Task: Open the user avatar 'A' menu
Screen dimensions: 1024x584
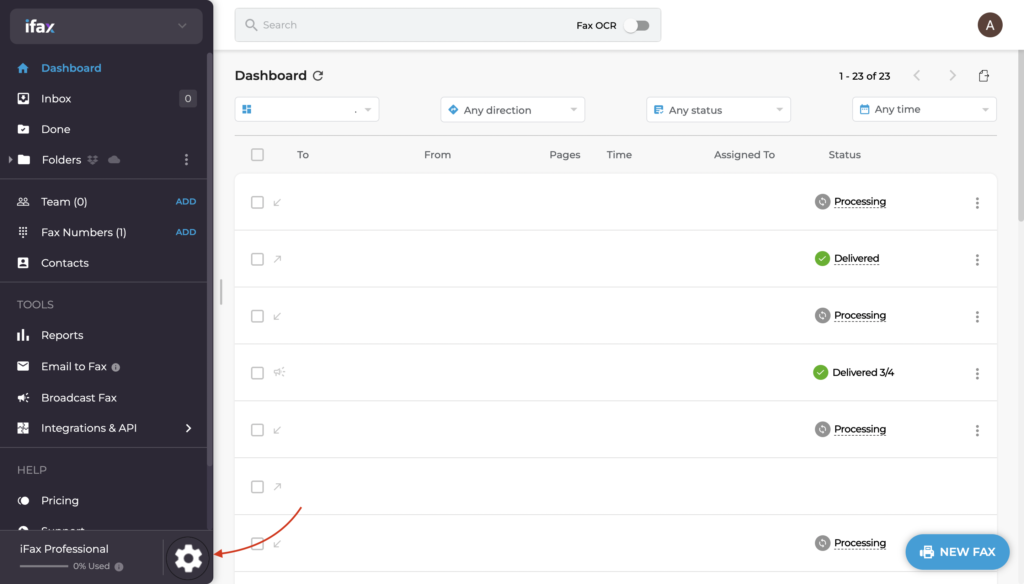Action: (989, 25)
